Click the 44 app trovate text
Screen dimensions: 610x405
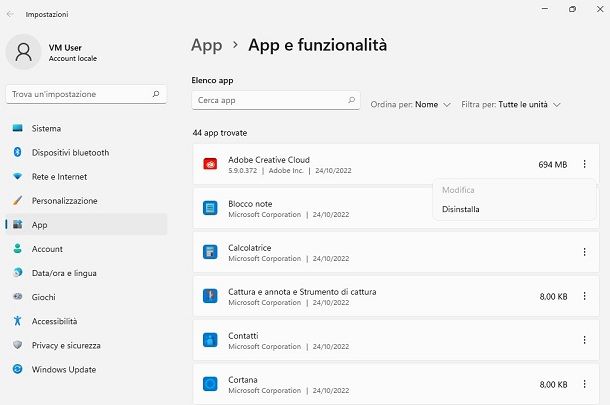[x=219, y=133]
